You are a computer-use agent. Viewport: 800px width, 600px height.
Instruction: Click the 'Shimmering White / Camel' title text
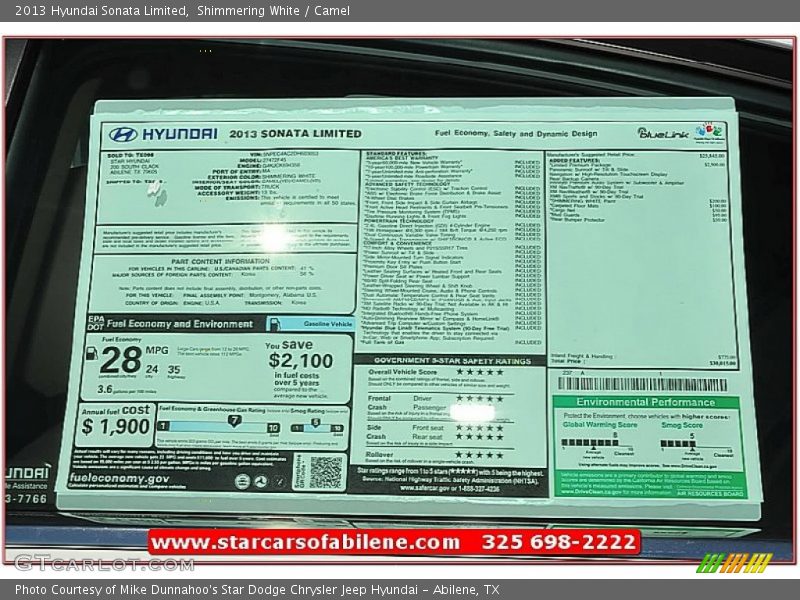coord(273,10)
